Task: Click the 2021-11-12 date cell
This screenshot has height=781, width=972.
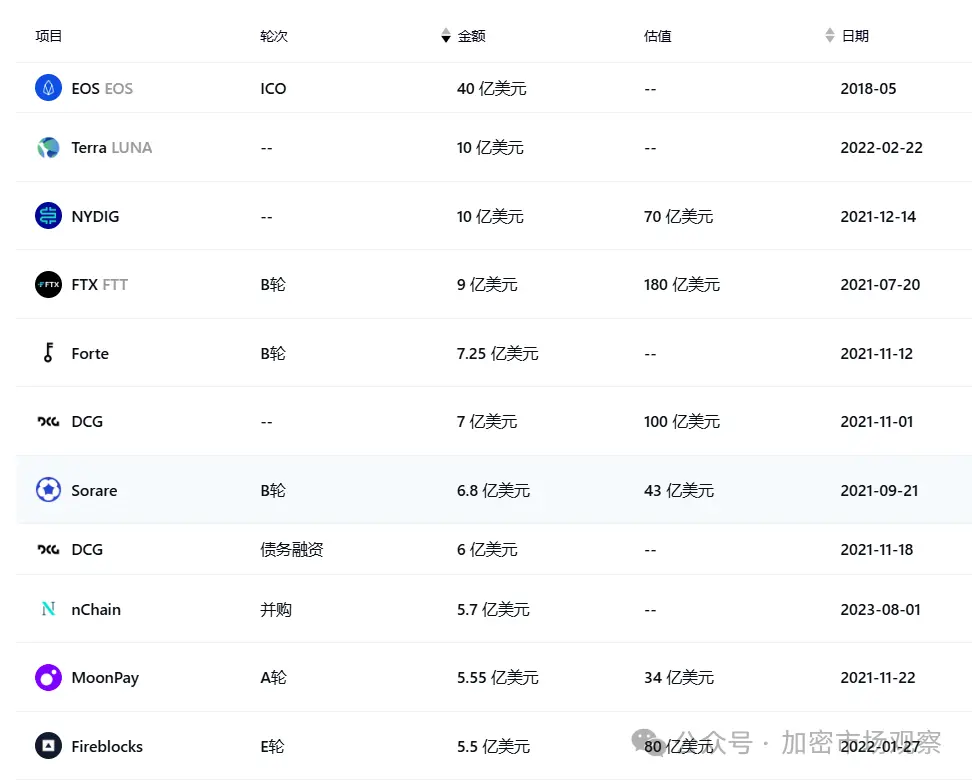Action: tap(877, 353)
